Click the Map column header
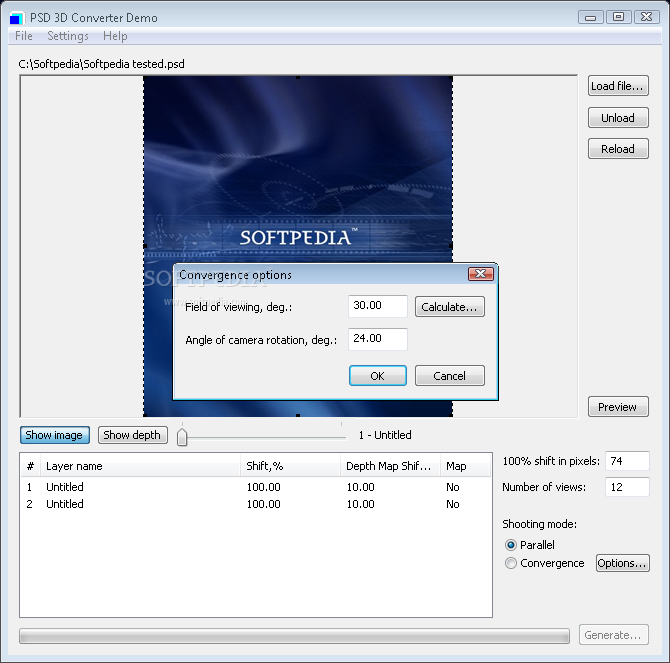The image size is (670, 663). pyautogui.click(x=465, y=466)
